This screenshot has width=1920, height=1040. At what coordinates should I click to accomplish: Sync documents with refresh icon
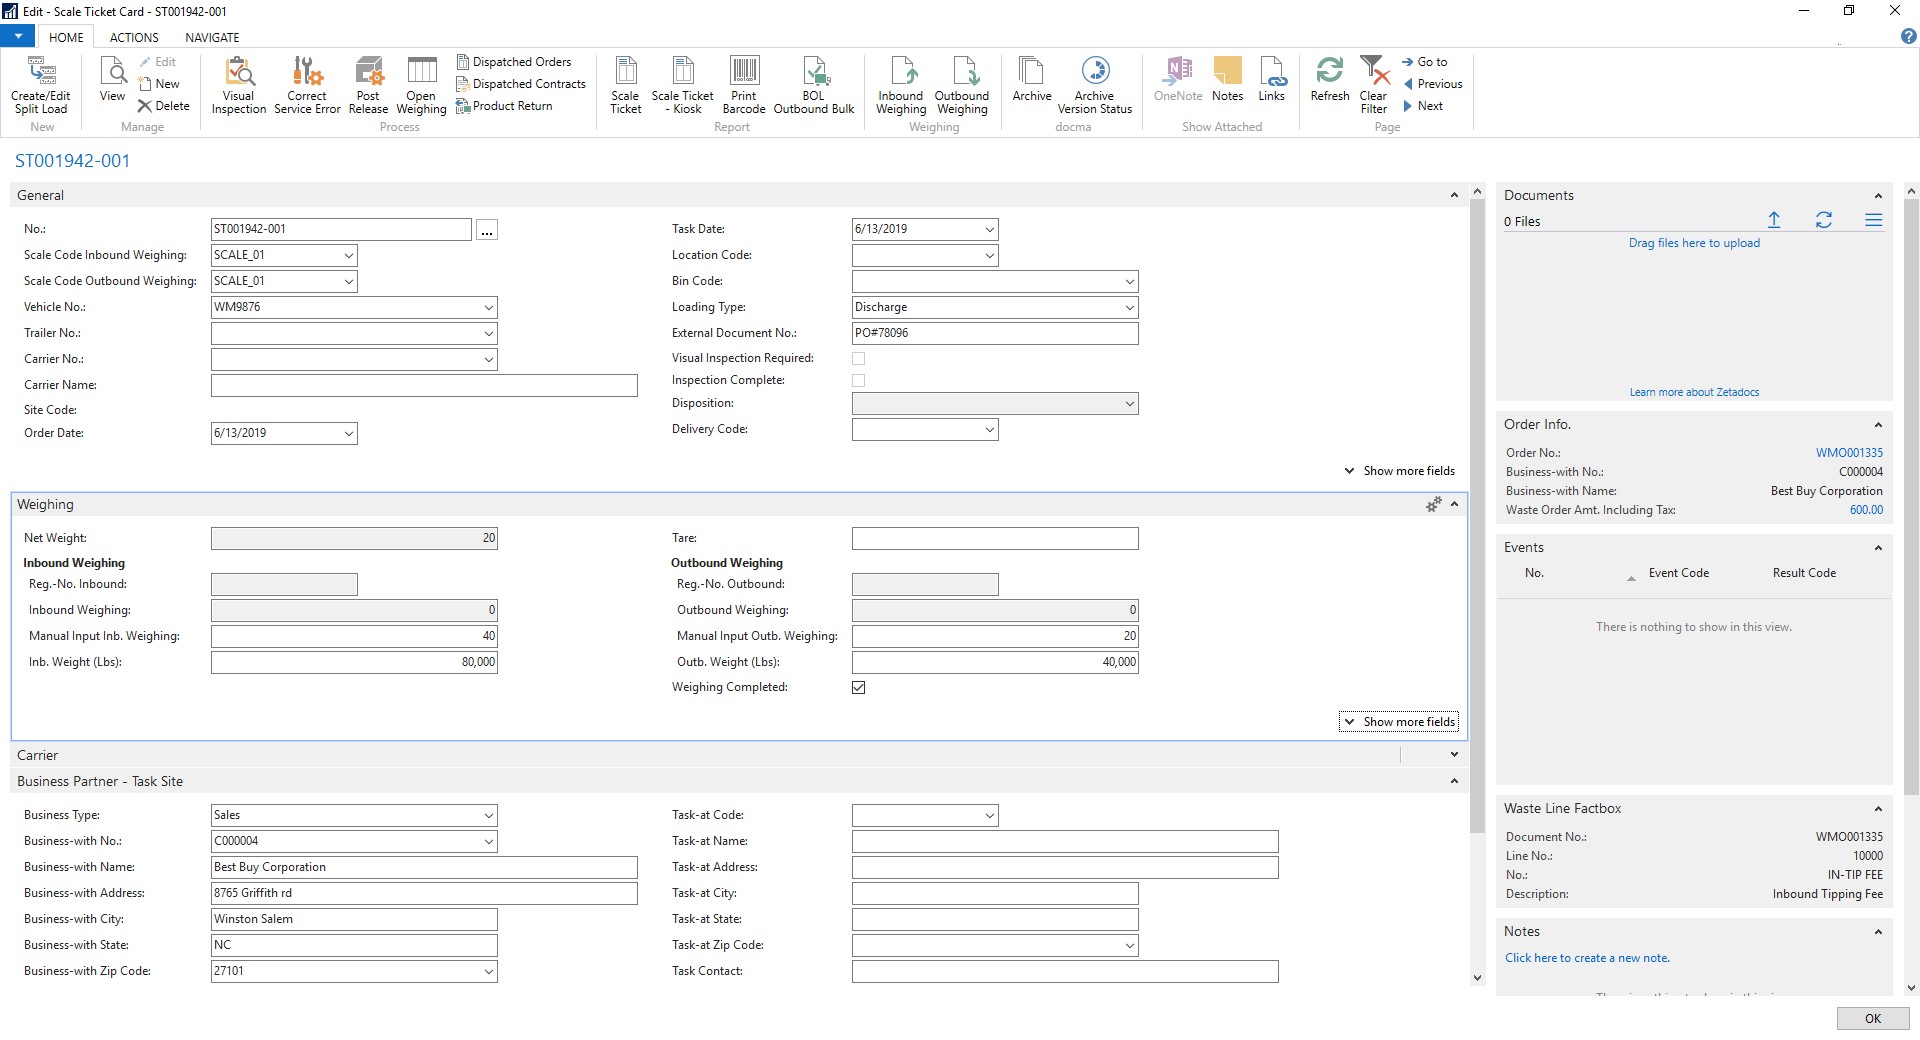(1824, 220)
